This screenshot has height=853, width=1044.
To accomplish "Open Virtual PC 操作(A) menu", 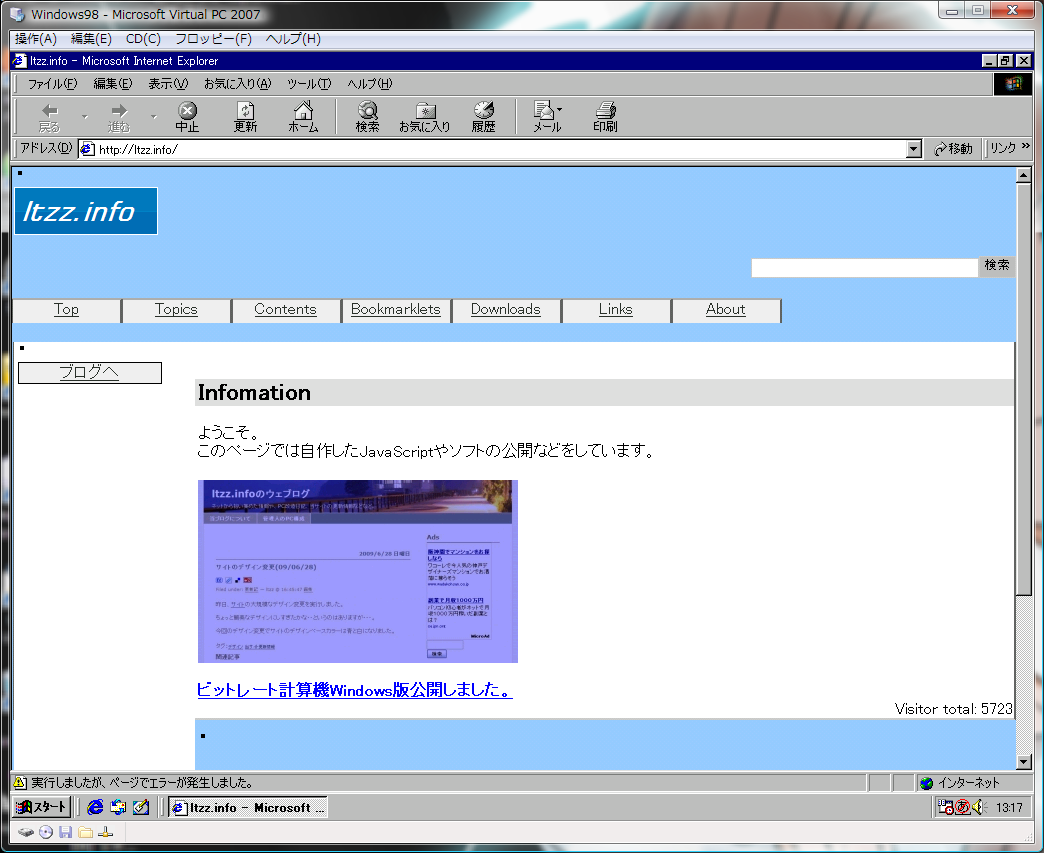I will point(36,39).
